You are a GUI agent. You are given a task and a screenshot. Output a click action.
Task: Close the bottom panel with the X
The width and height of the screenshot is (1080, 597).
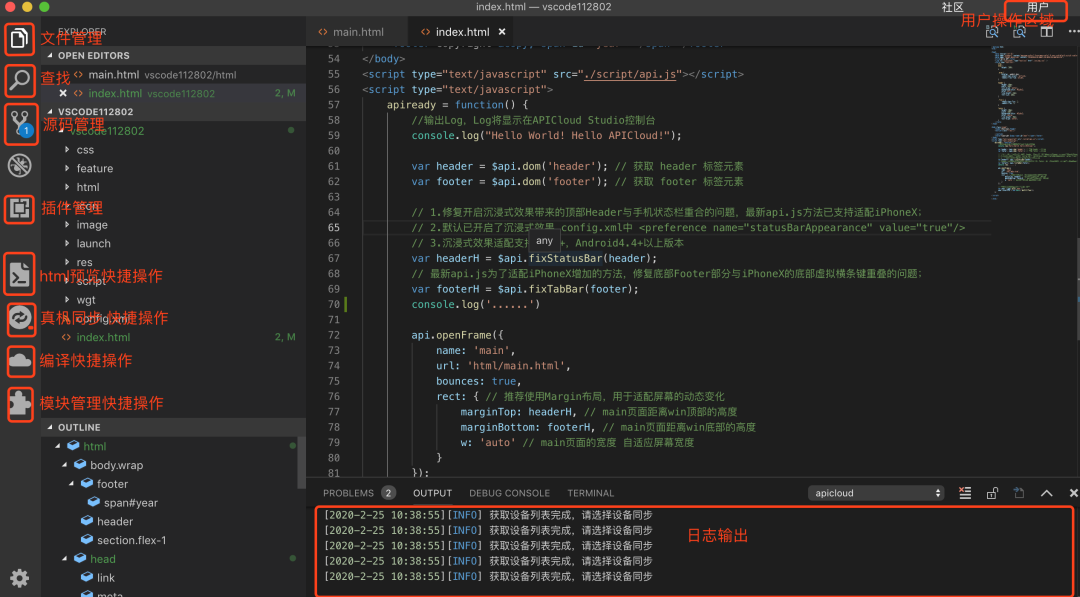(1073, 493)
